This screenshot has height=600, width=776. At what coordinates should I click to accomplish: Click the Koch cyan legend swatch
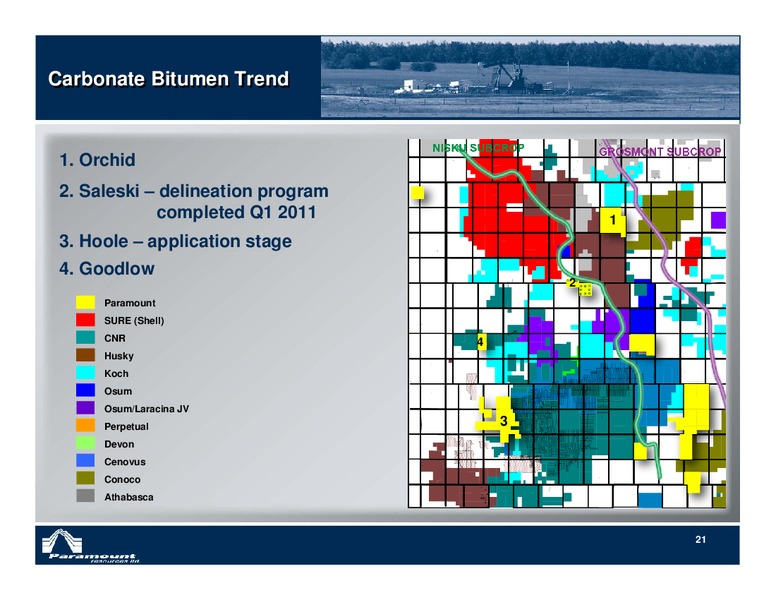coord(86,373)
